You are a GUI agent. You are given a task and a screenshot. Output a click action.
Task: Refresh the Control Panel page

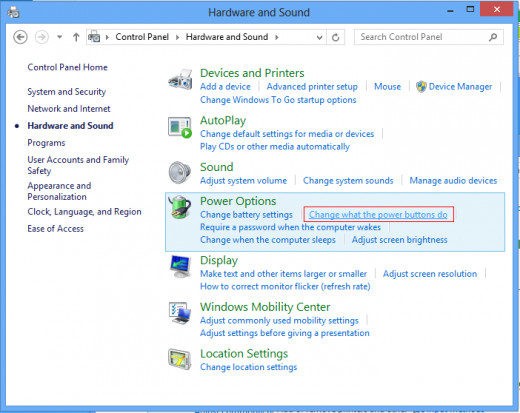(336, 37)
